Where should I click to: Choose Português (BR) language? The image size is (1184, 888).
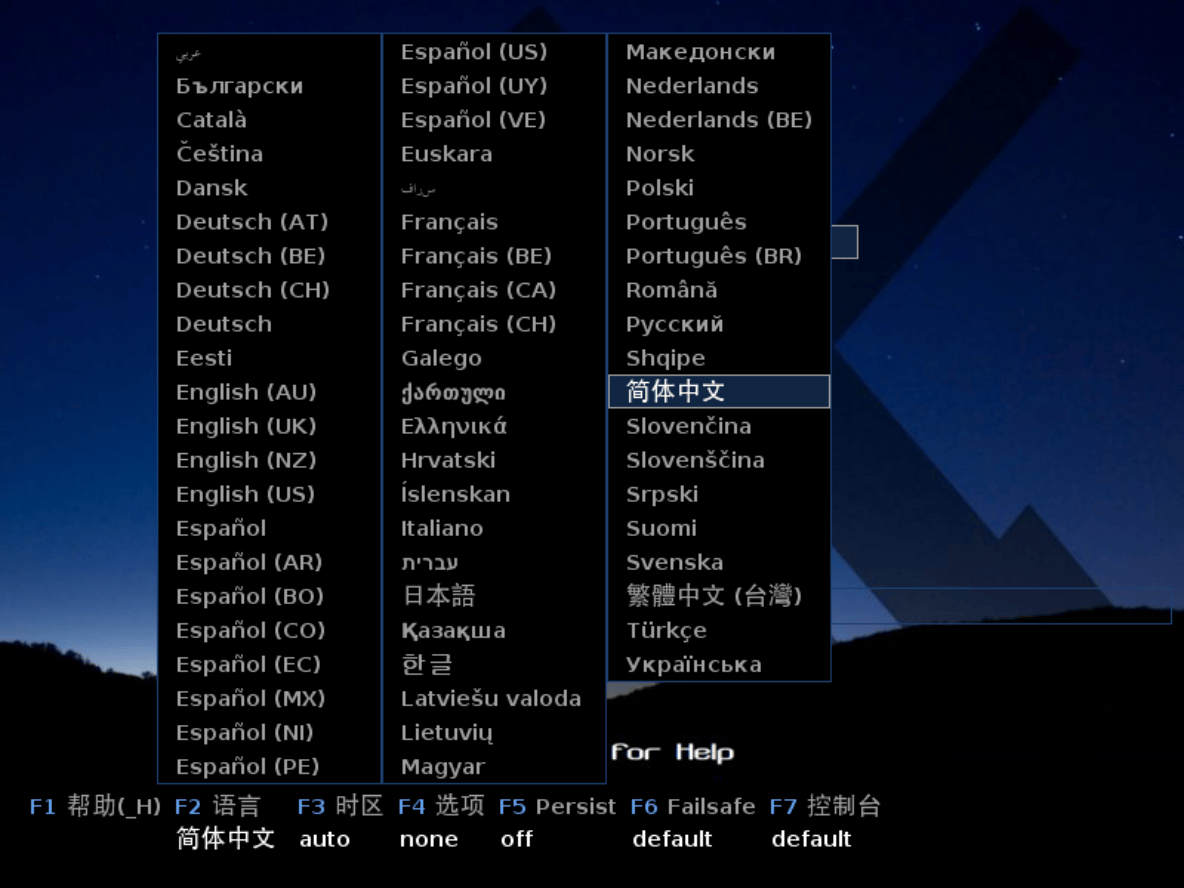(713, 256)
